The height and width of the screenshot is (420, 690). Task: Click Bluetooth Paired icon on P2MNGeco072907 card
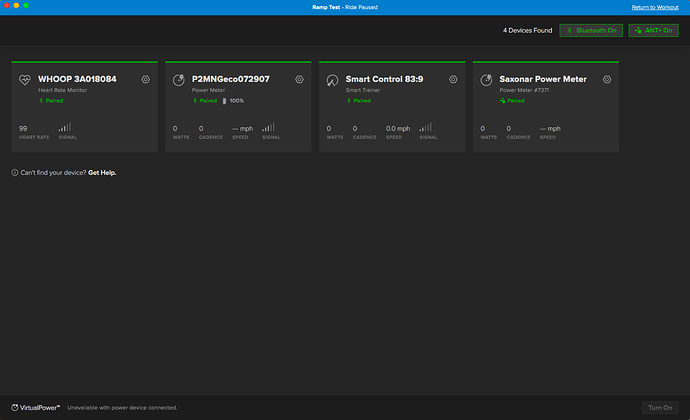click(x=195, y=101)
